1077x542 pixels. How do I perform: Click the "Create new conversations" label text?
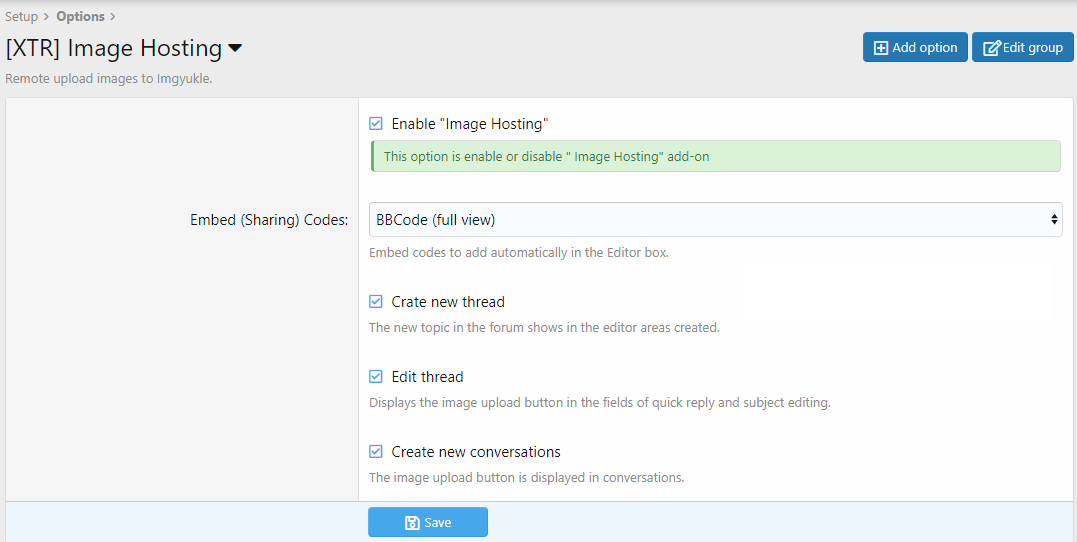(476, 452)
